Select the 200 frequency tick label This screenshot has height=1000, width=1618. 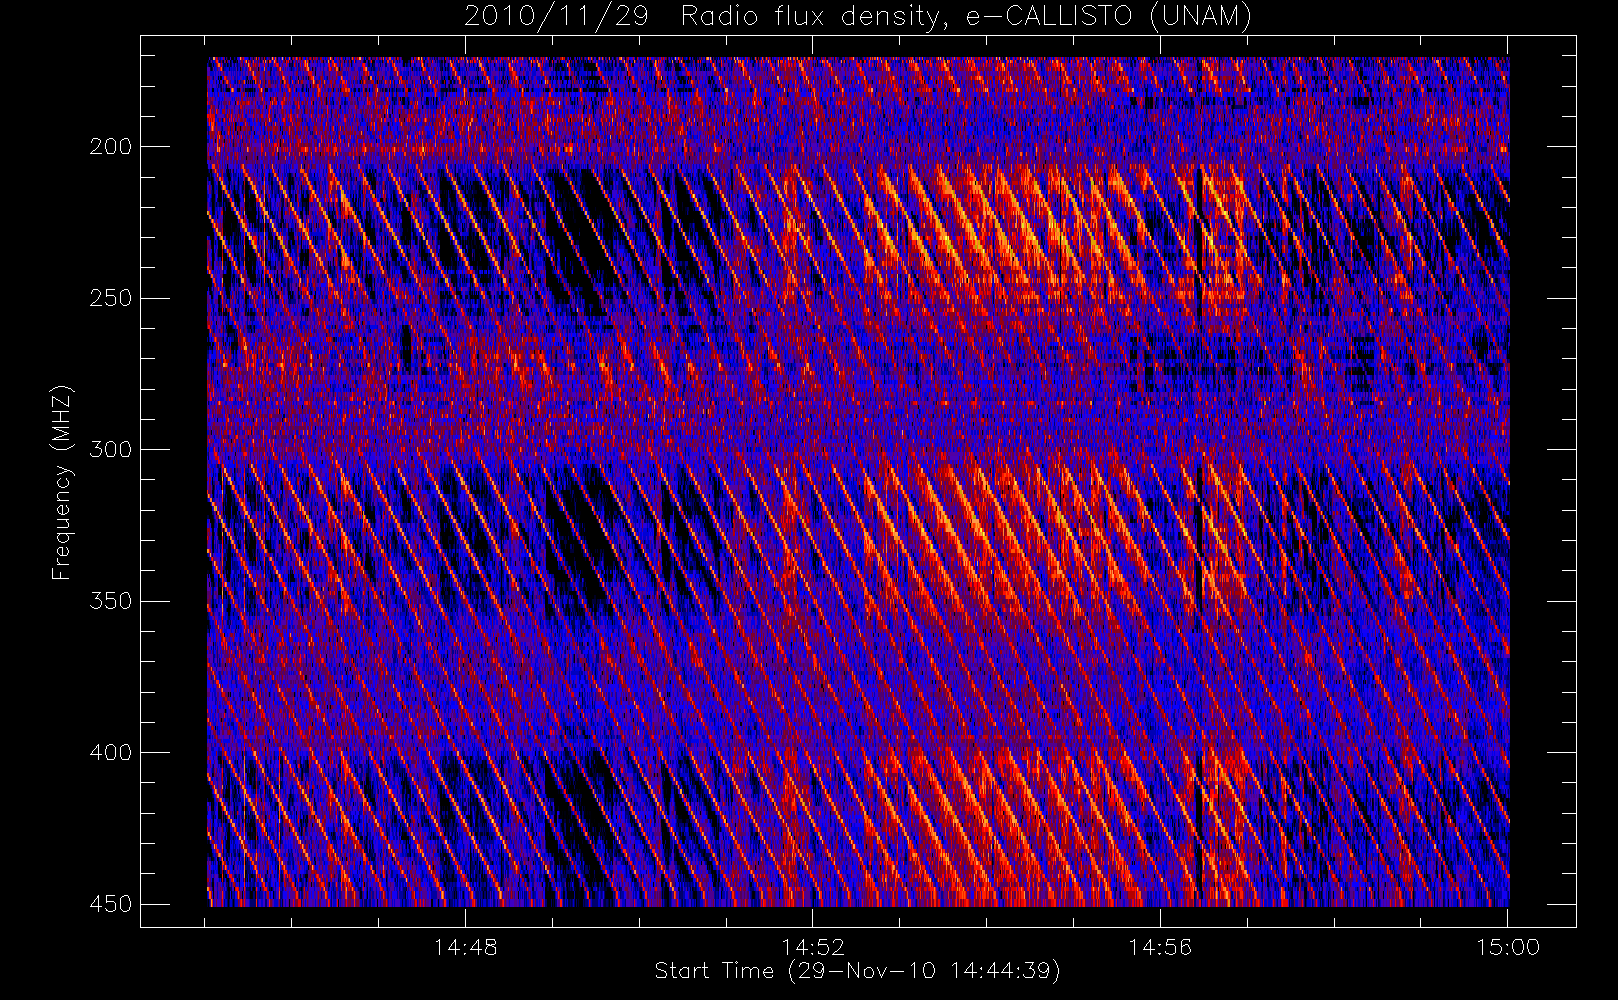pos(110,147)
